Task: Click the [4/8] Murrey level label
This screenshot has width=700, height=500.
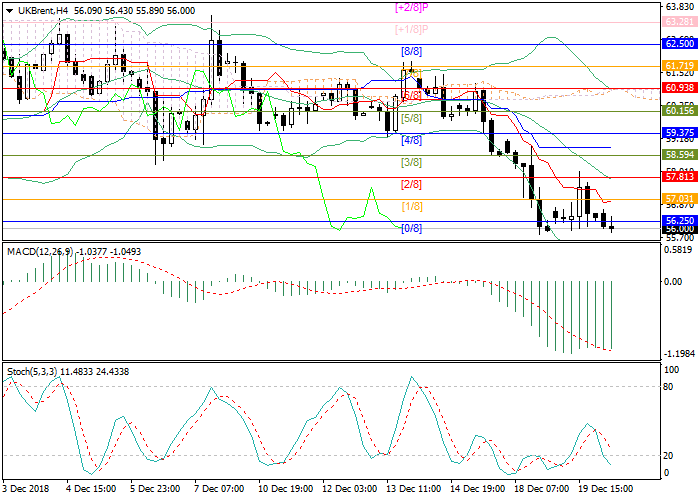Action: click(x=411, y=140)
